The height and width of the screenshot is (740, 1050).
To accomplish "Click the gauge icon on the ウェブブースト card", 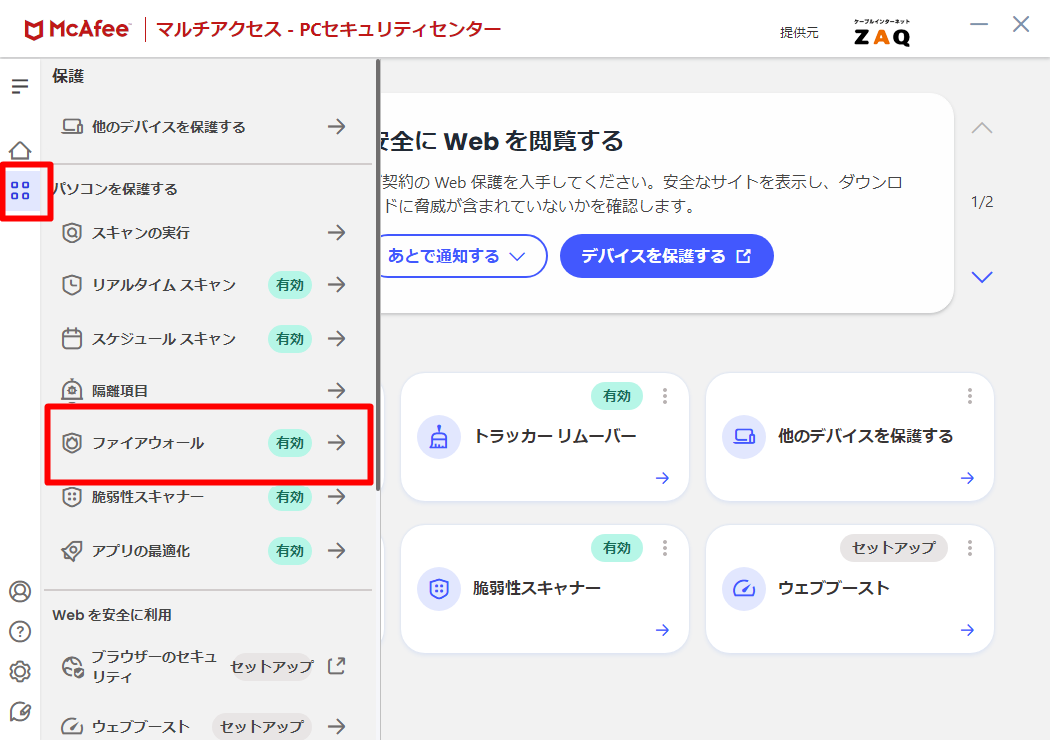I will [x=743, y=589].
